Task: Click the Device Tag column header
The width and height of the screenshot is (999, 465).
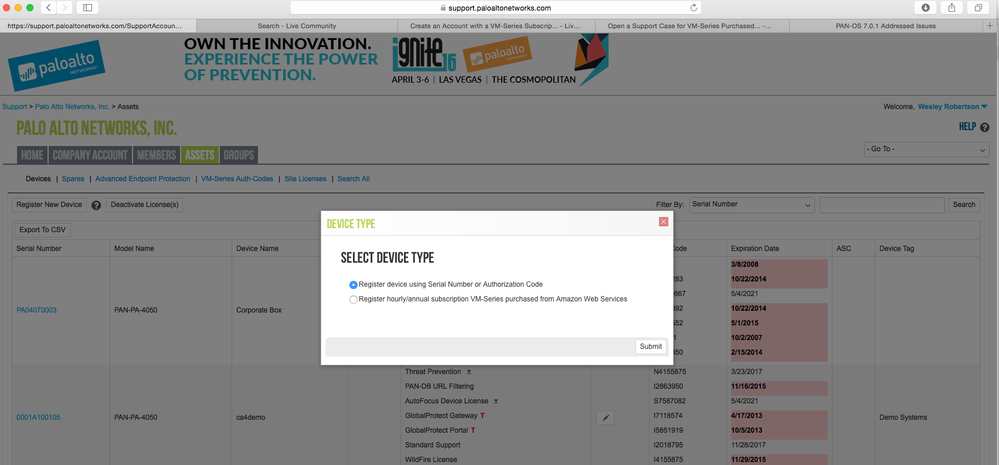Action: (x=896, y=248)
